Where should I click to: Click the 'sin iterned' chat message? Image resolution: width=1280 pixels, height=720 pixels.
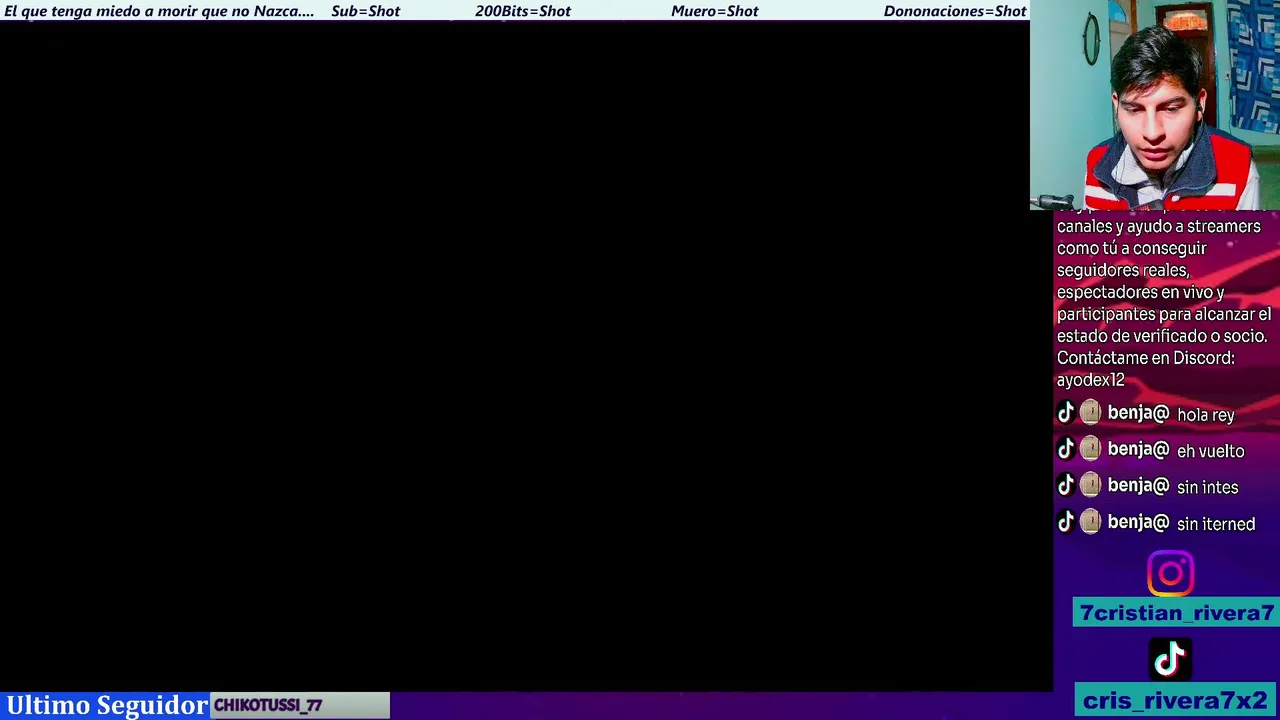click(x=1215, y=524)
